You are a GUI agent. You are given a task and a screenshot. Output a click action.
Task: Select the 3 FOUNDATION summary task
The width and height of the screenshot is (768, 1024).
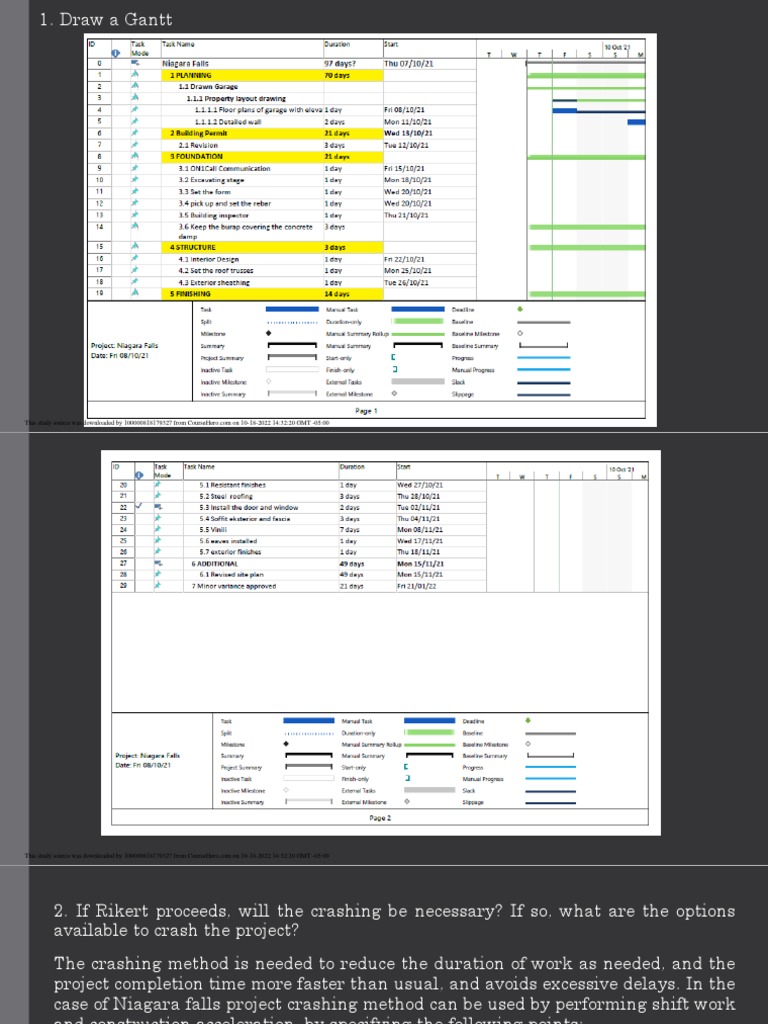click(x=272, y=157)
